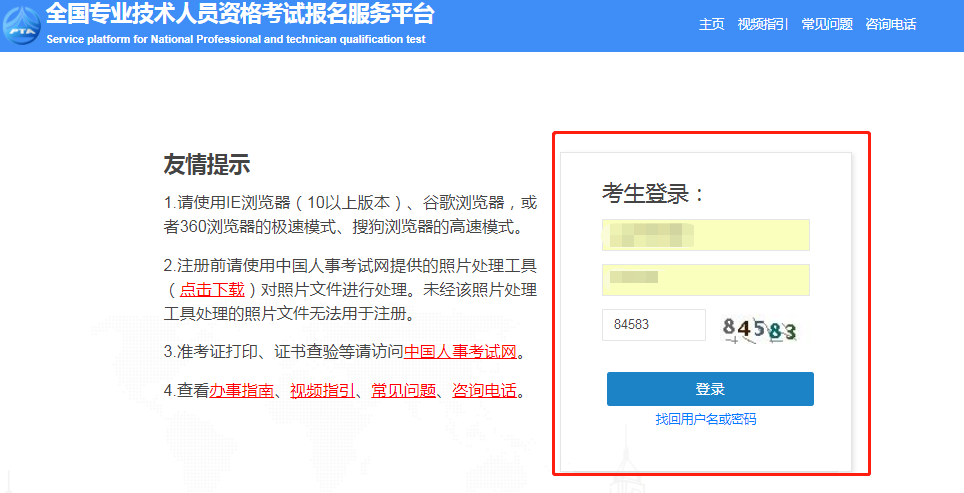The width and height of the screenshot is (964, 493).
Task: Open 主页 in the top navigation
Action: coord(711,24)
